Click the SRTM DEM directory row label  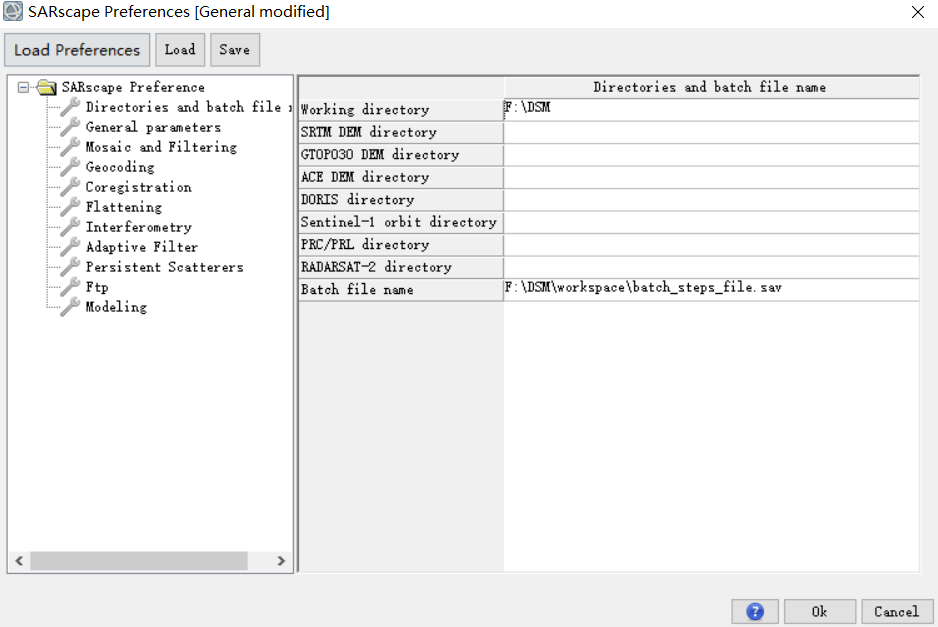tap(401, 132)
